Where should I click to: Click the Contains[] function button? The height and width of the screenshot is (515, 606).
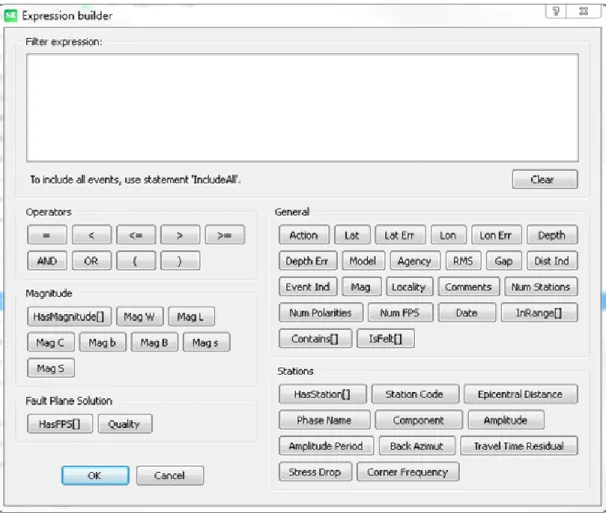(x=315, y=338)
